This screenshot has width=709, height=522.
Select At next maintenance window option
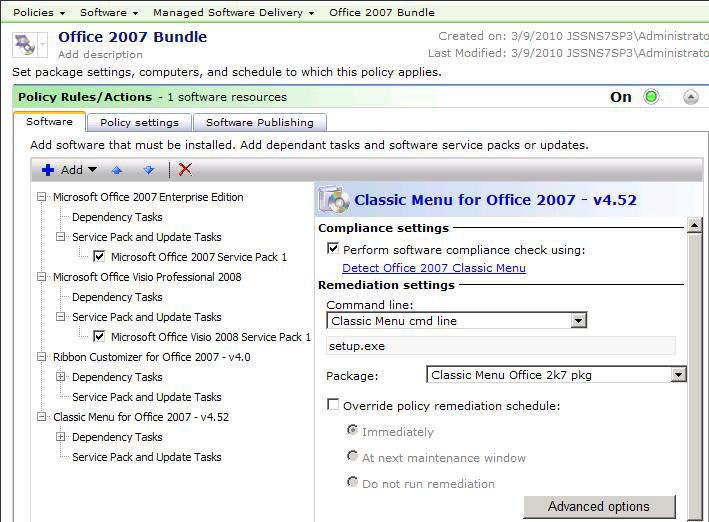click(352, 456)
